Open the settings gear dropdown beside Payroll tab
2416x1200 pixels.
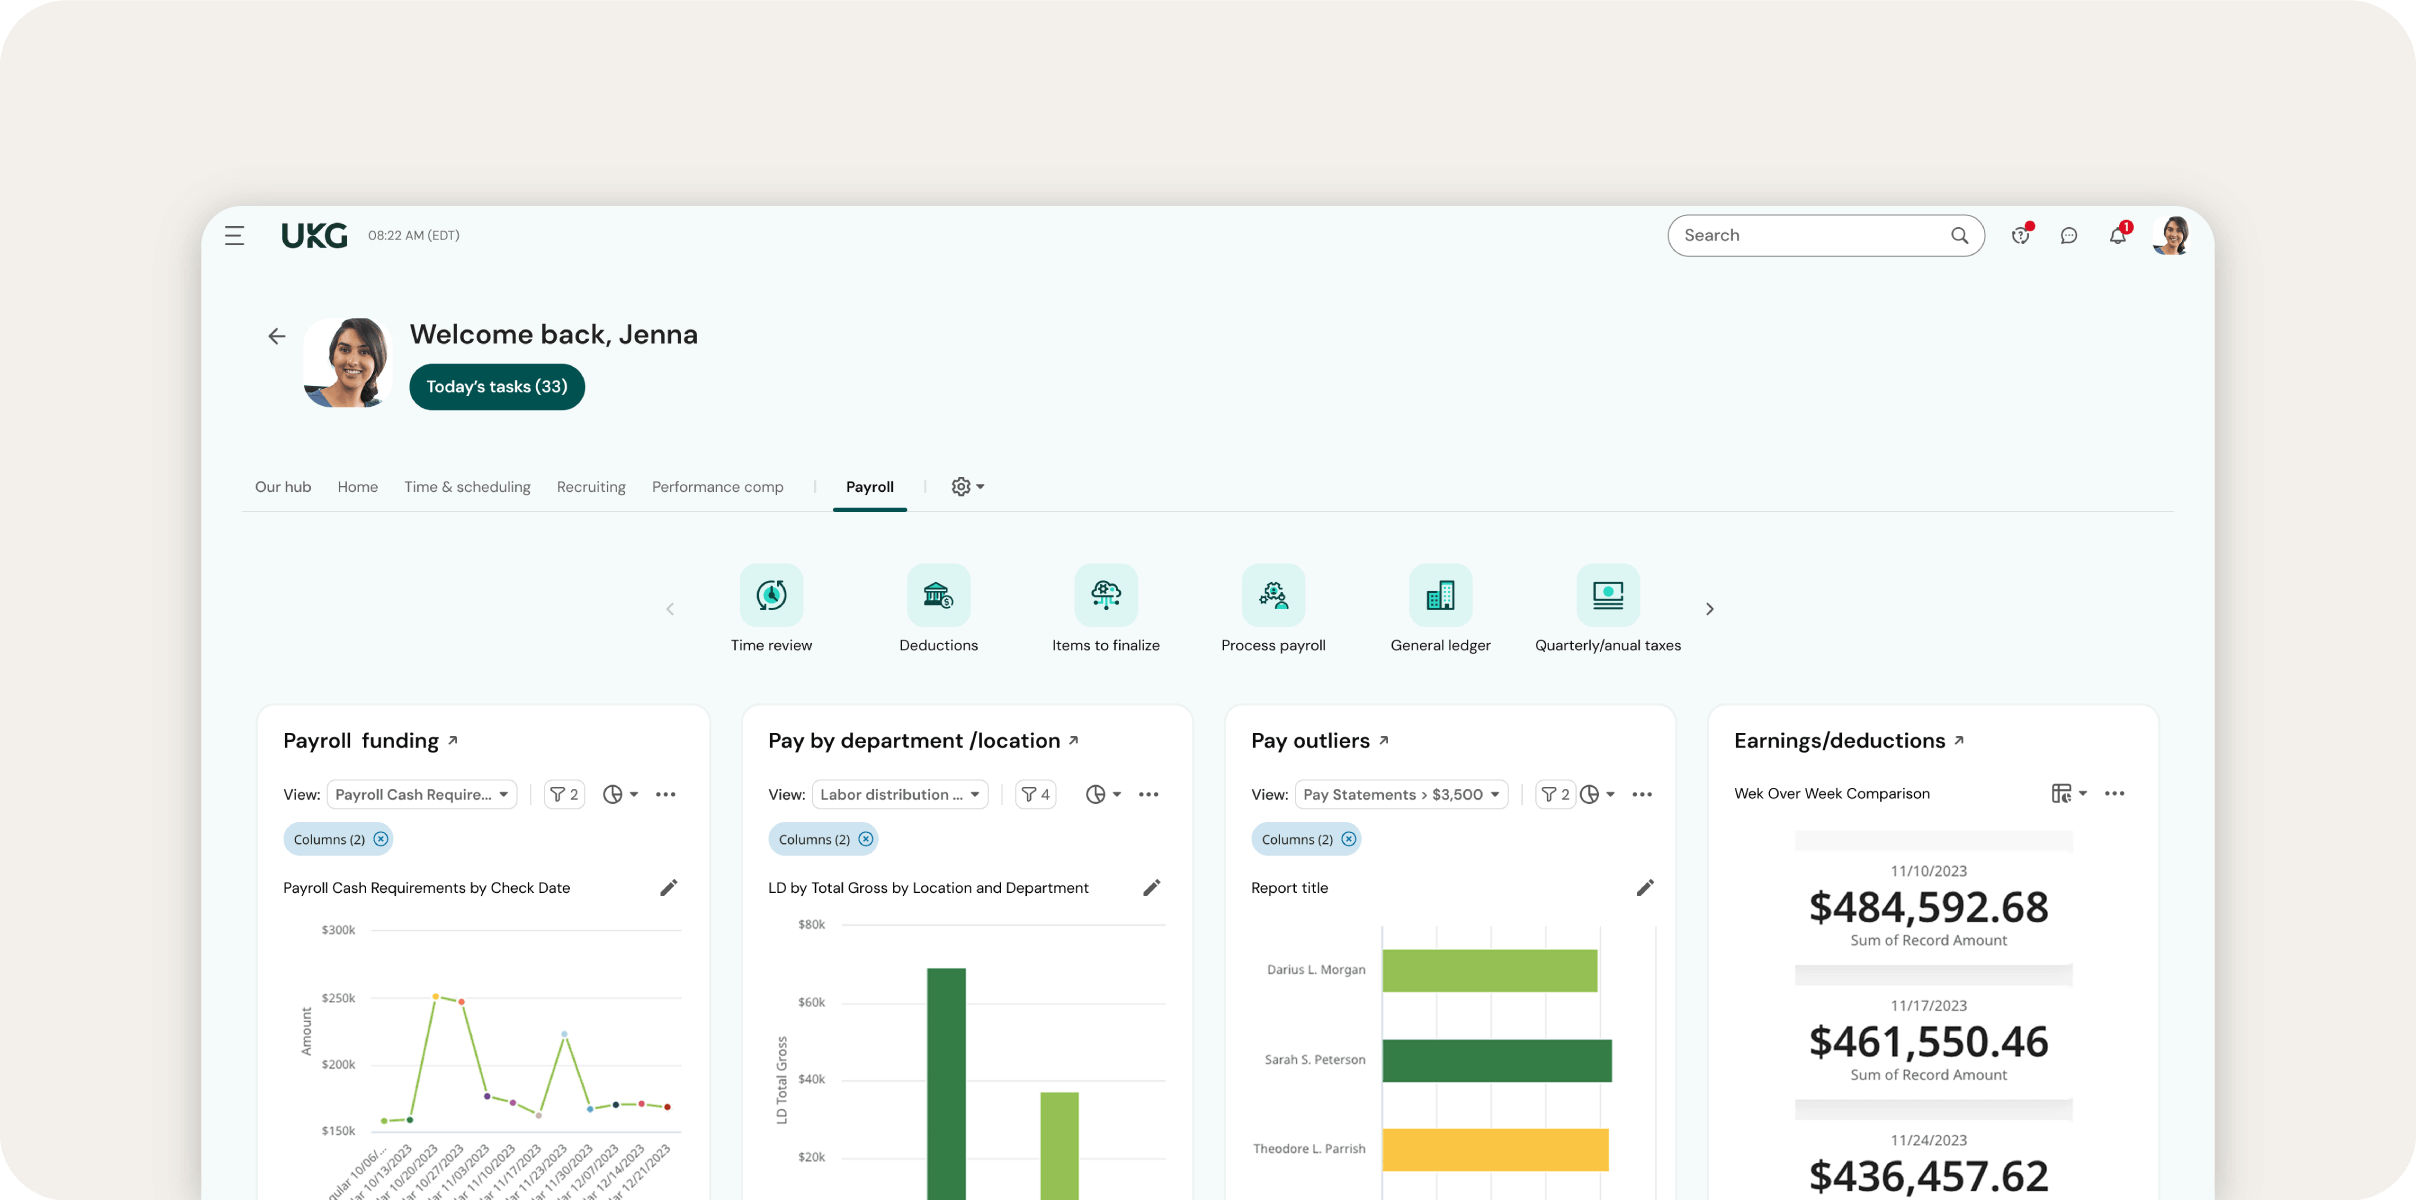click(x=966, y=486)
